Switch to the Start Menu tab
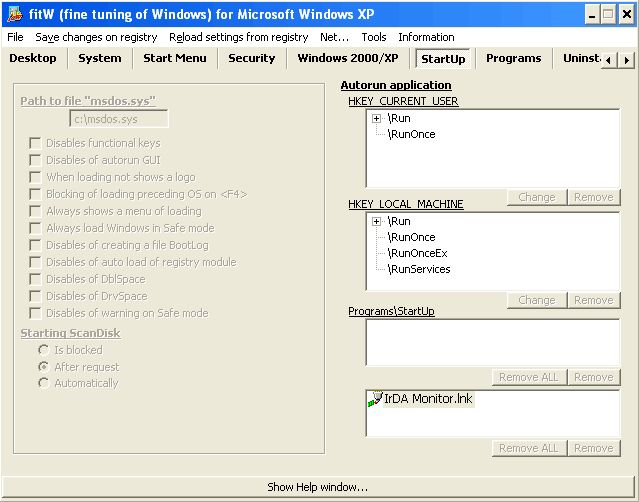This screenshot has height=502, width=639. [x=175, y=58]
